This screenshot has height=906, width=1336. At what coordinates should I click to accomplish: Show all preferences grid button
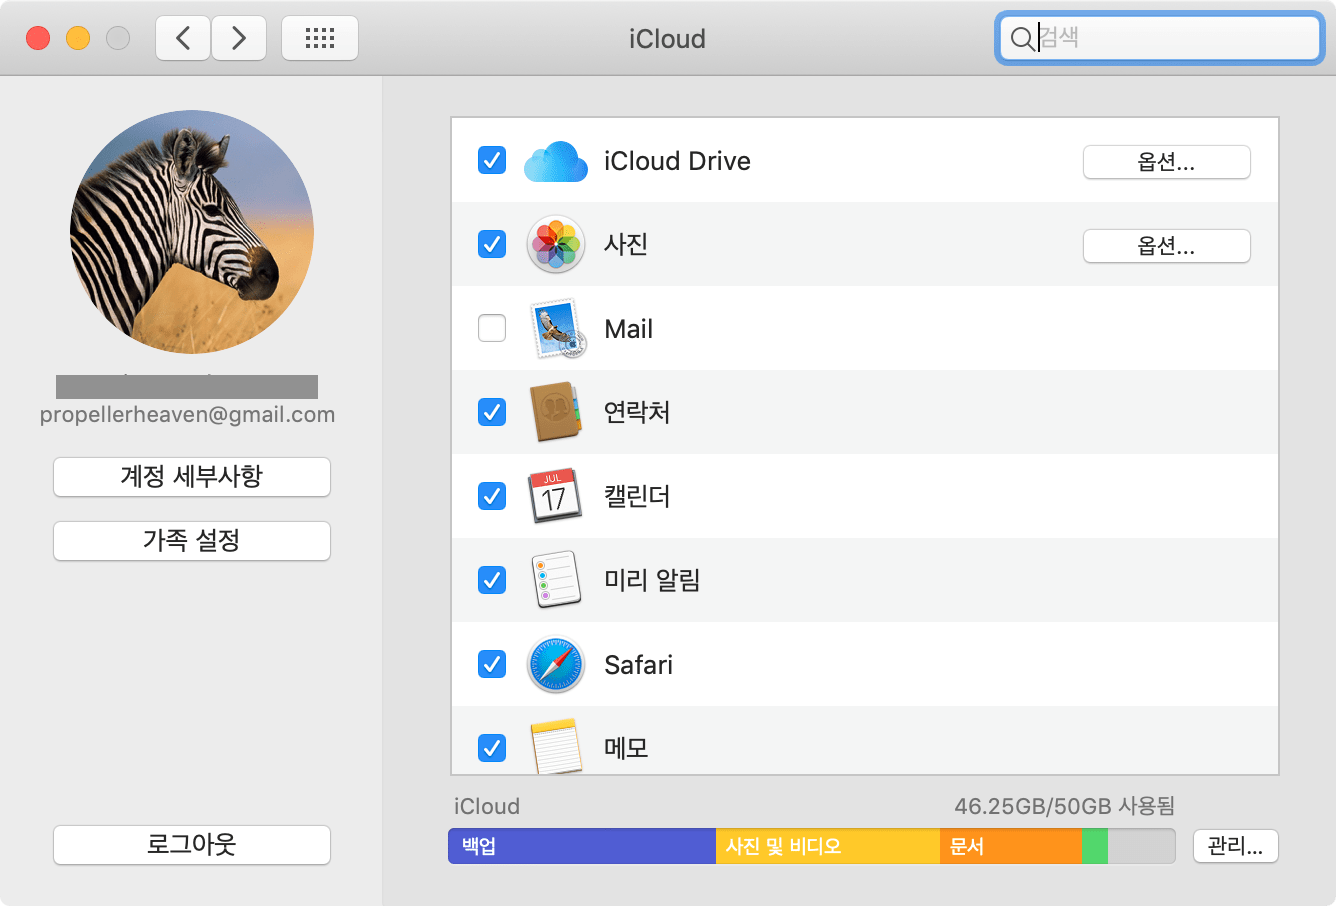[320, 39]
